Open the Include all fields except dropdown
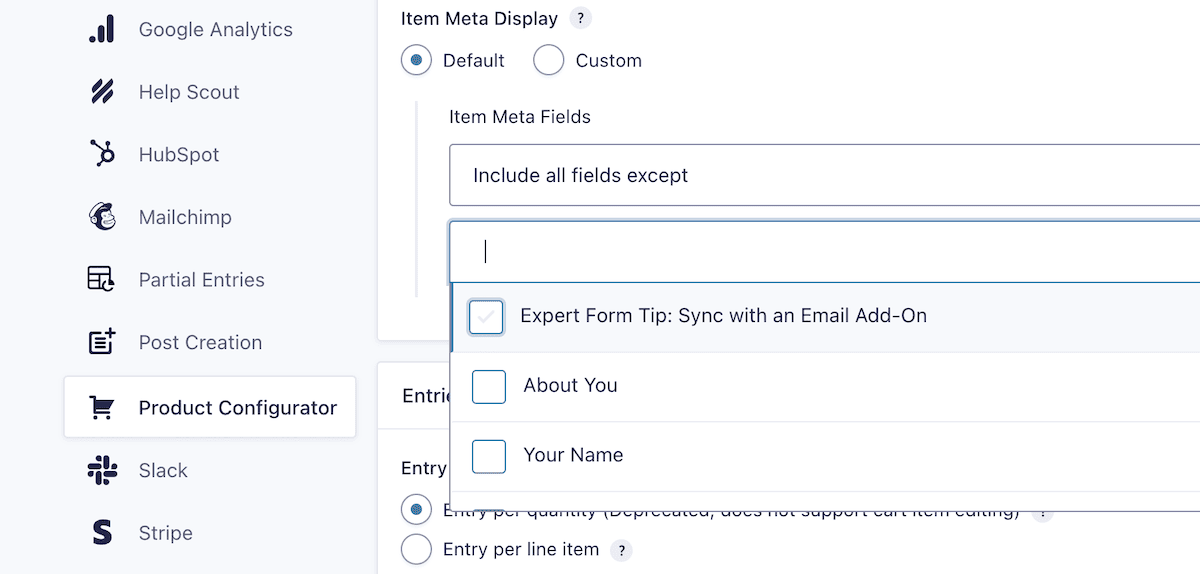This screenshot has width=1200, height=574. 824,176
